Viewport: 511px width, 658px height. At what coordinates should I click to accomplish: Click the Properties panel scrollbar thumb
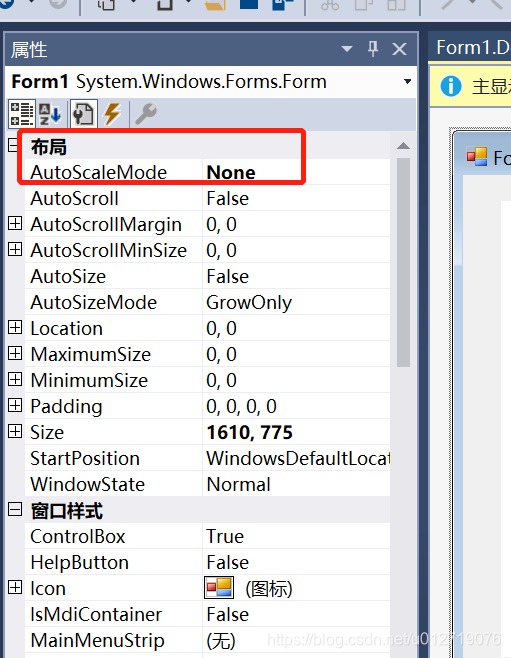click(x=403, y=263)
